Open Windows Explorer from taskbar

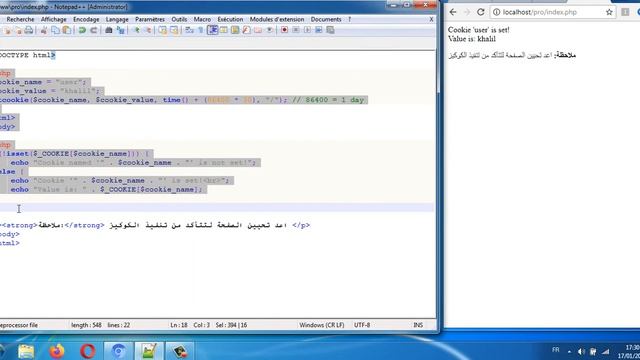click(x=26, y=351)
